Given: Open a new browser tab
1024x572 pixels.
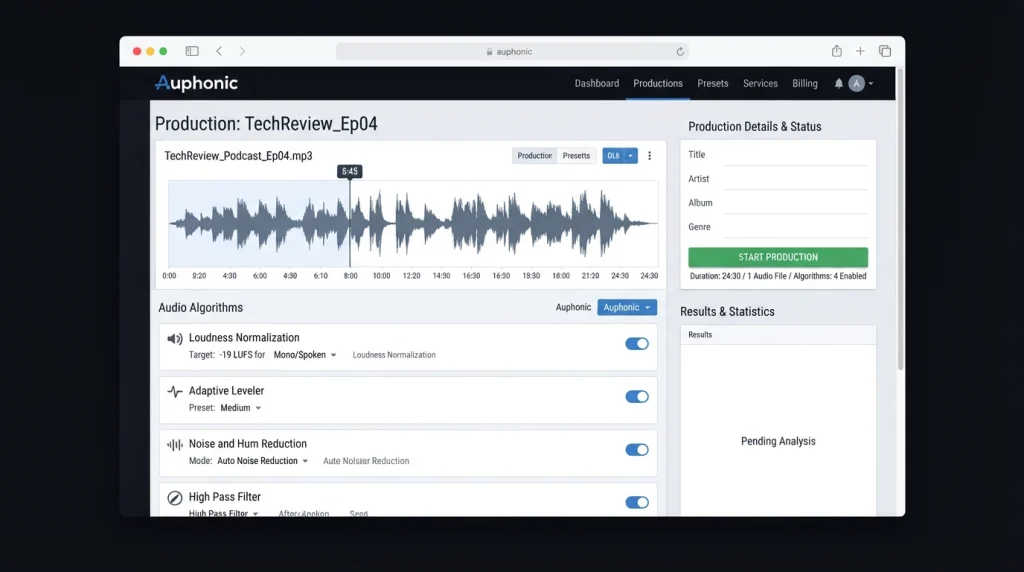Looking at the screenshot, I should click(x=860, y=51).
